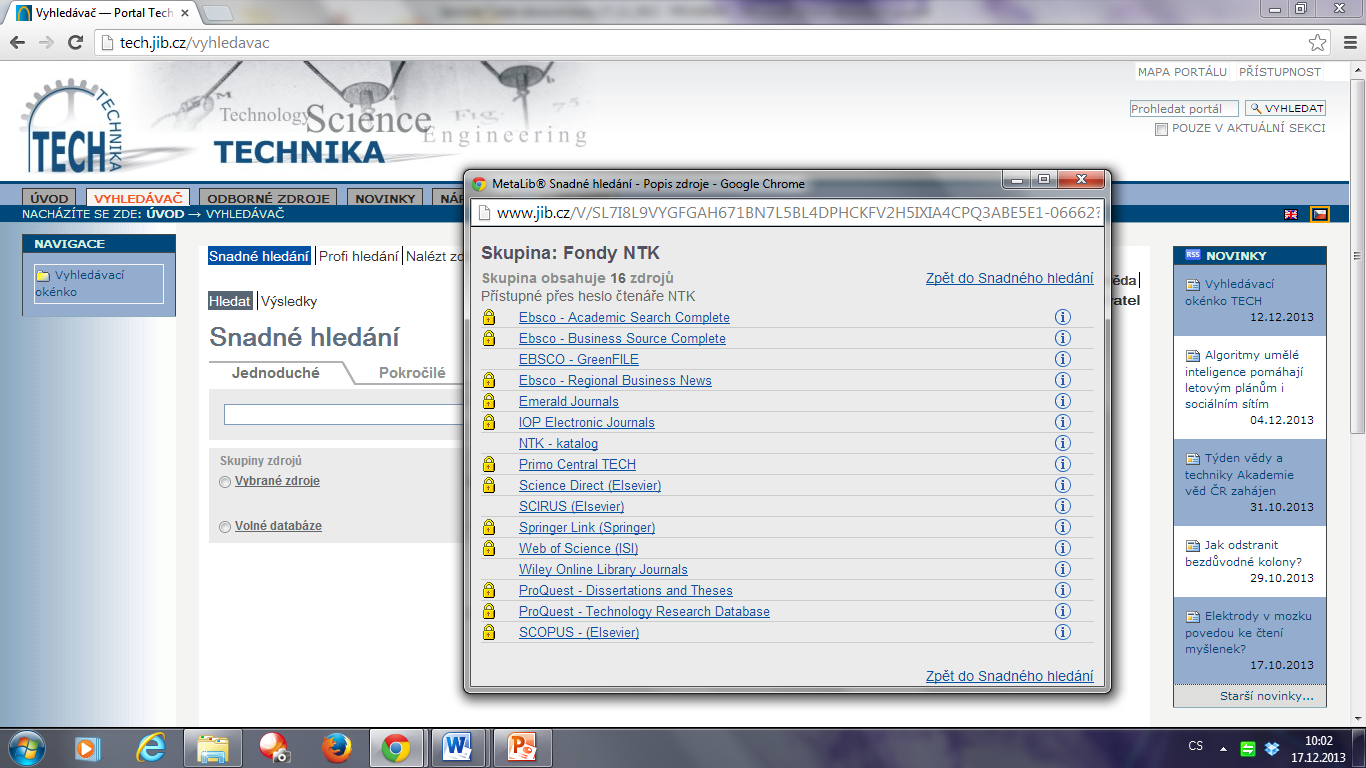Open info for ProQuest - Dissertations and Theses
This screenshot has width=1366, height=768.
(x=1062, y=590)
